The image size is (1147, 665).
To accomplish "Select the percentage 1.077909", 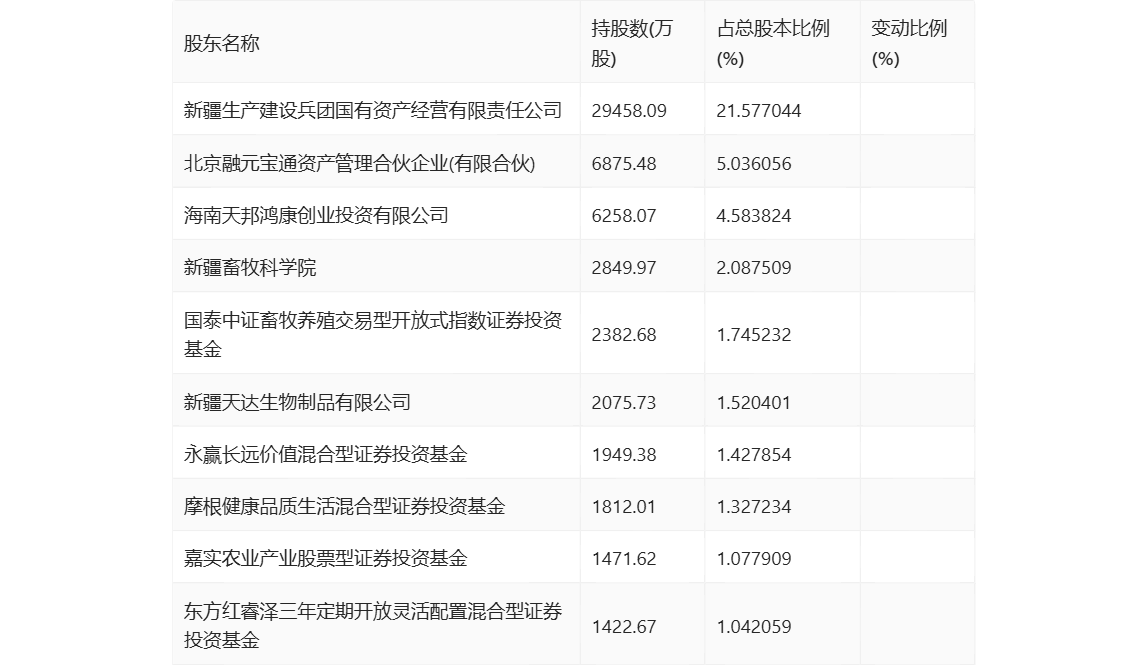I will coord(753,559).
